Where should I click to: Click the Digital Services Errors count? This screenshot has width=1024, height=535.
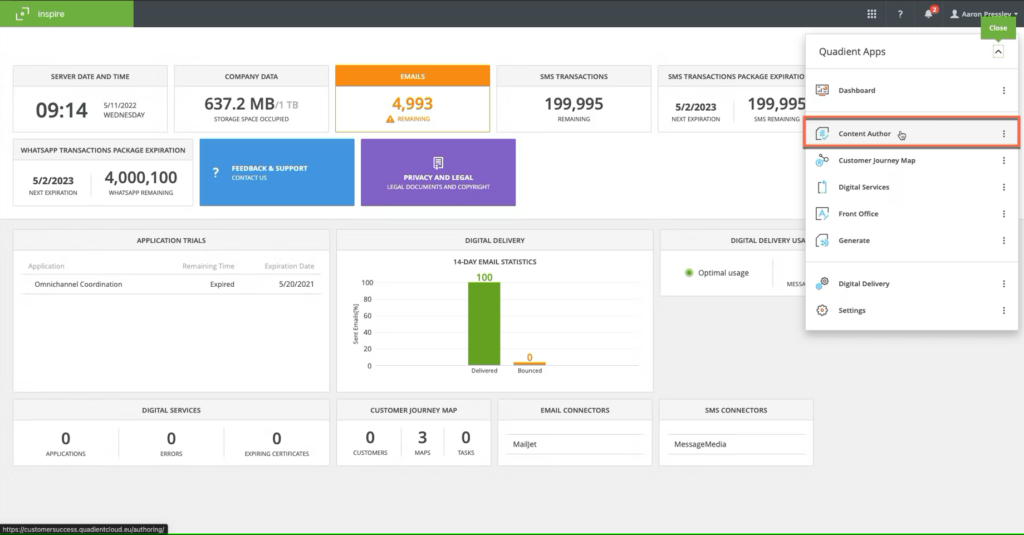pos(171,438)
